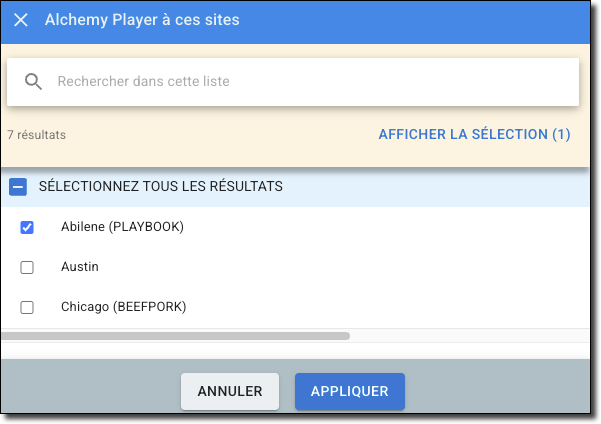This screenshot has width=601, height=424.
Task: Uncheck the Abilene (PLAYBOOK) checkbox
Action: (x=27, y=227)
